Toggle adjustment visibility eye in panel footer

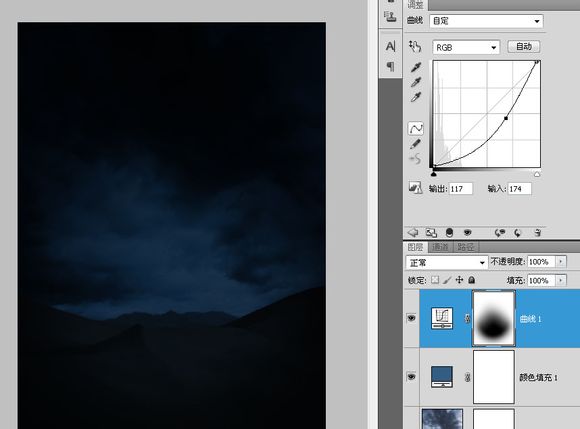pyautogui.click(x=468, y=233)
